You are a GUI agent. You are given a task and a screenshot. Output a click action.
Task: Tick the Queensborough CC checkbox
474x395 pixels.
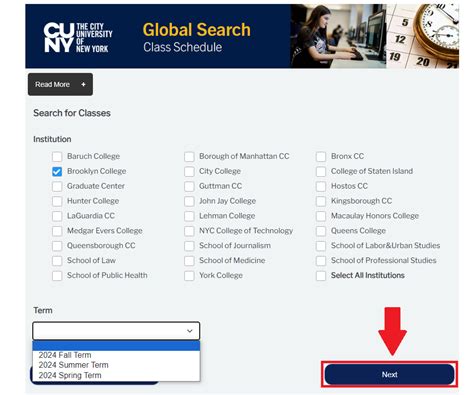click(57, 246)
